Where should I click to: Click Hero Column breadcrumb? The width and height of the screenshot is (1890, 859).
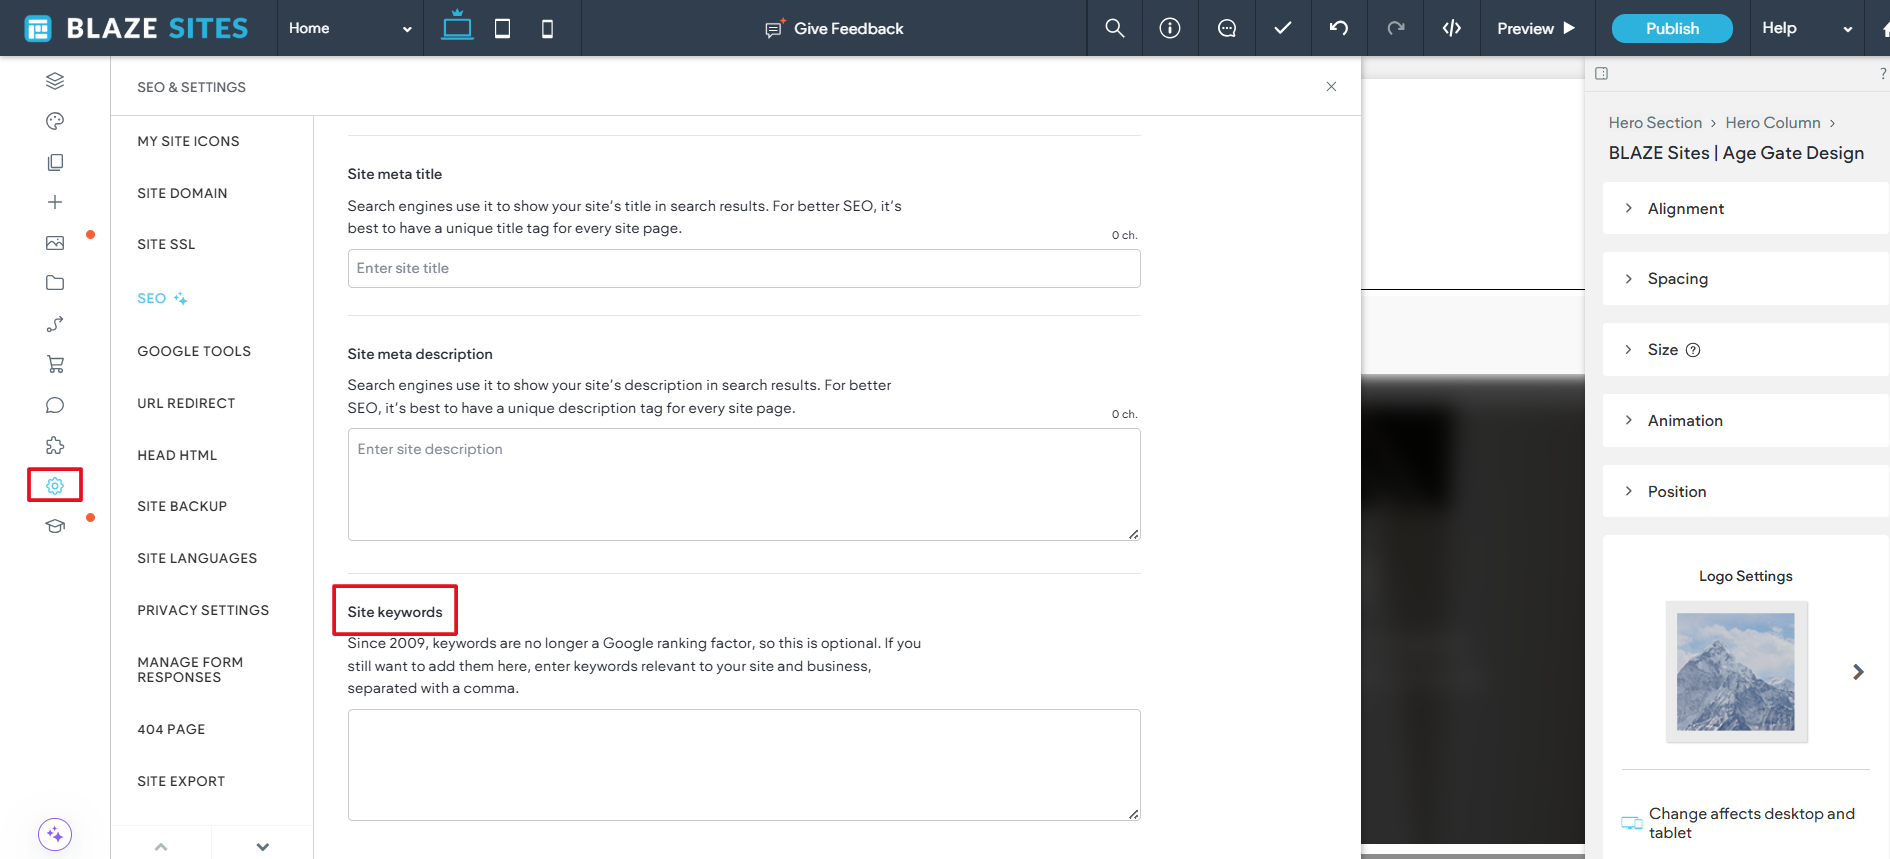(1773, 122)
